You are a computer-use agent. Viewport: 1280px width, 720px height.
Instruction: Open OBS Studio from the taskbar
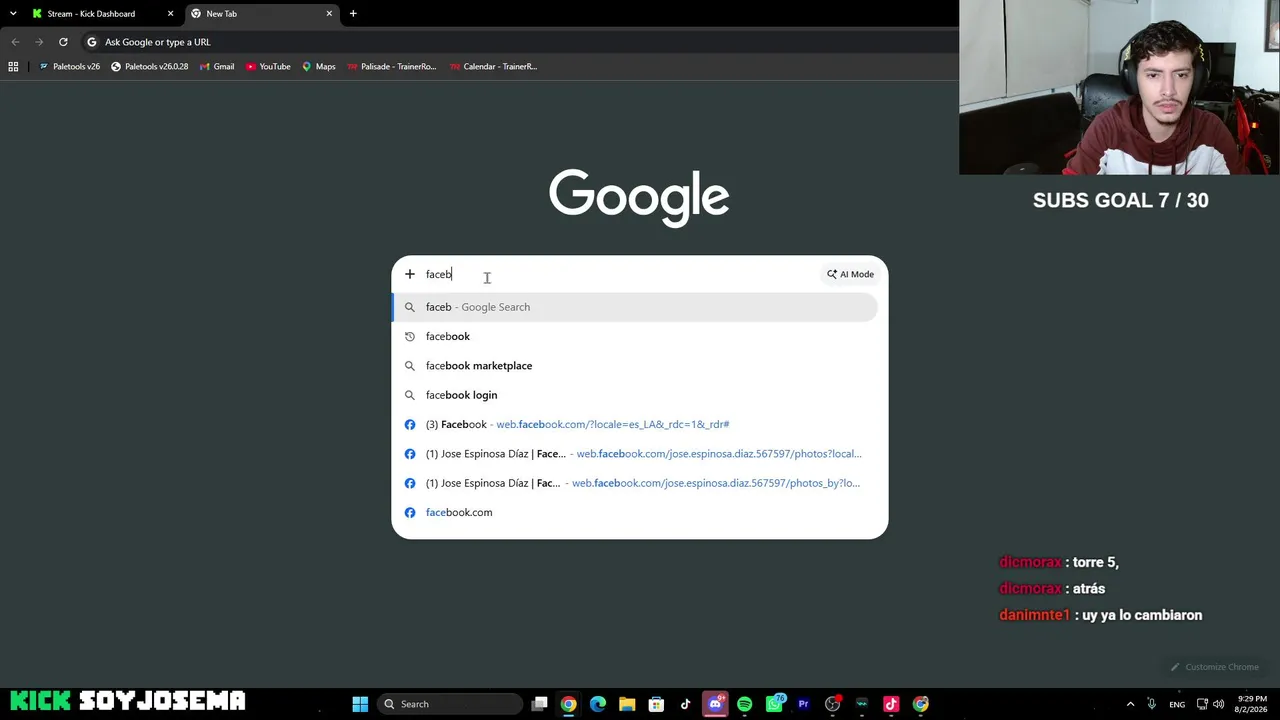[832, 704]
